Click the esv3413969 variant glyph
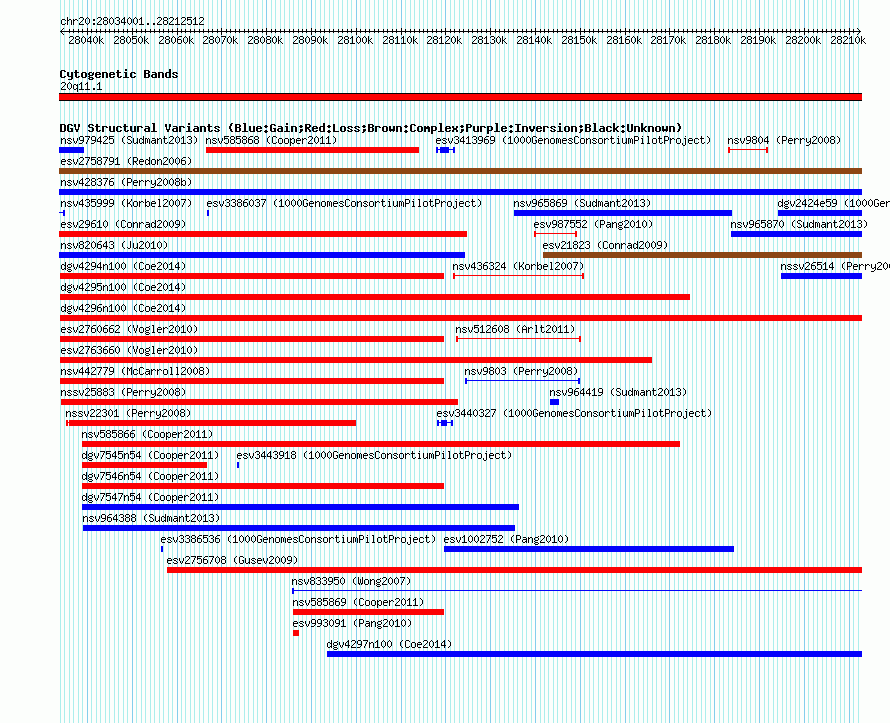890x723 pixels. [446, 150]
